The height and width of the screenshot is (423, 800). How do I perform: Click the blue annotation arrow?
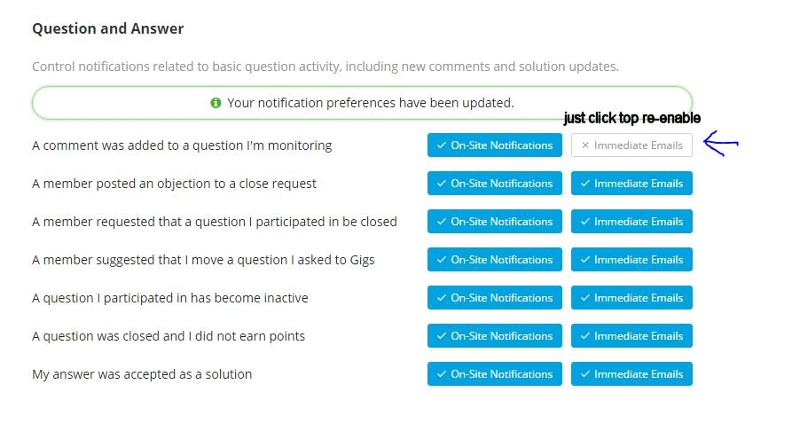pyautogui.click(x=720, y=144)
